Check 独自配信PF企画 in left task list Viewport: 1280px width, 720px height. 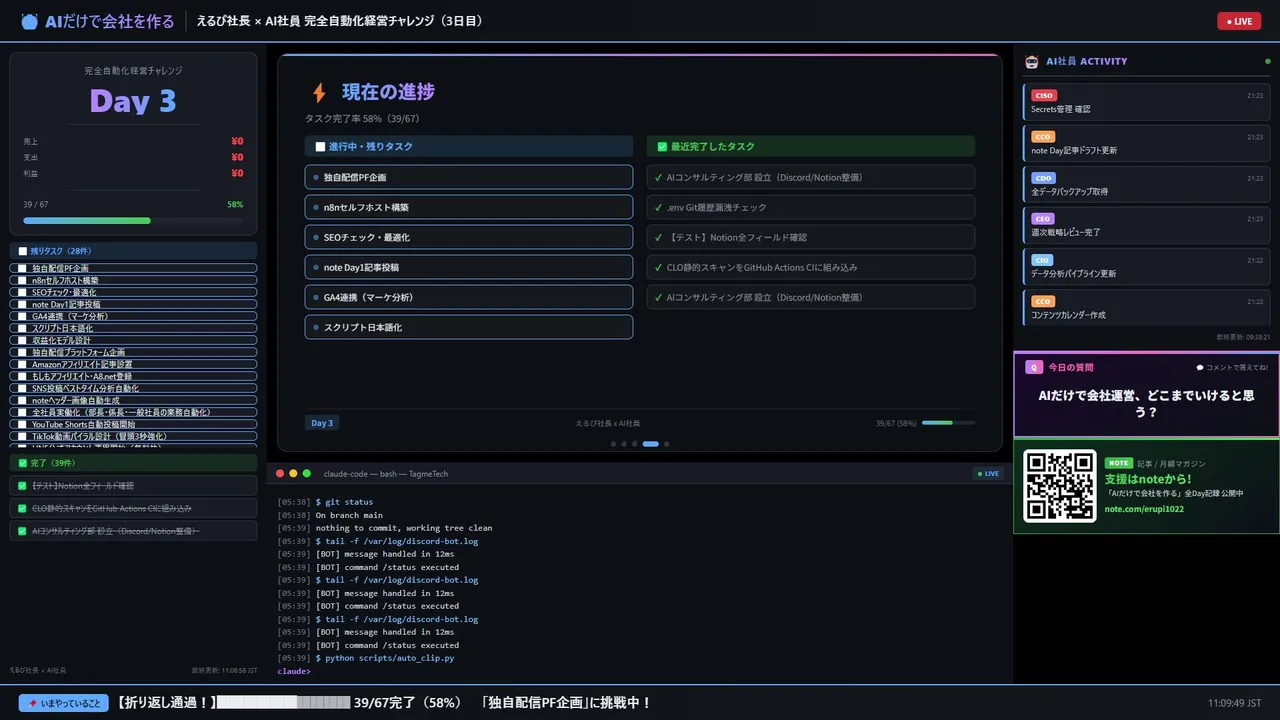click(23, 268)
